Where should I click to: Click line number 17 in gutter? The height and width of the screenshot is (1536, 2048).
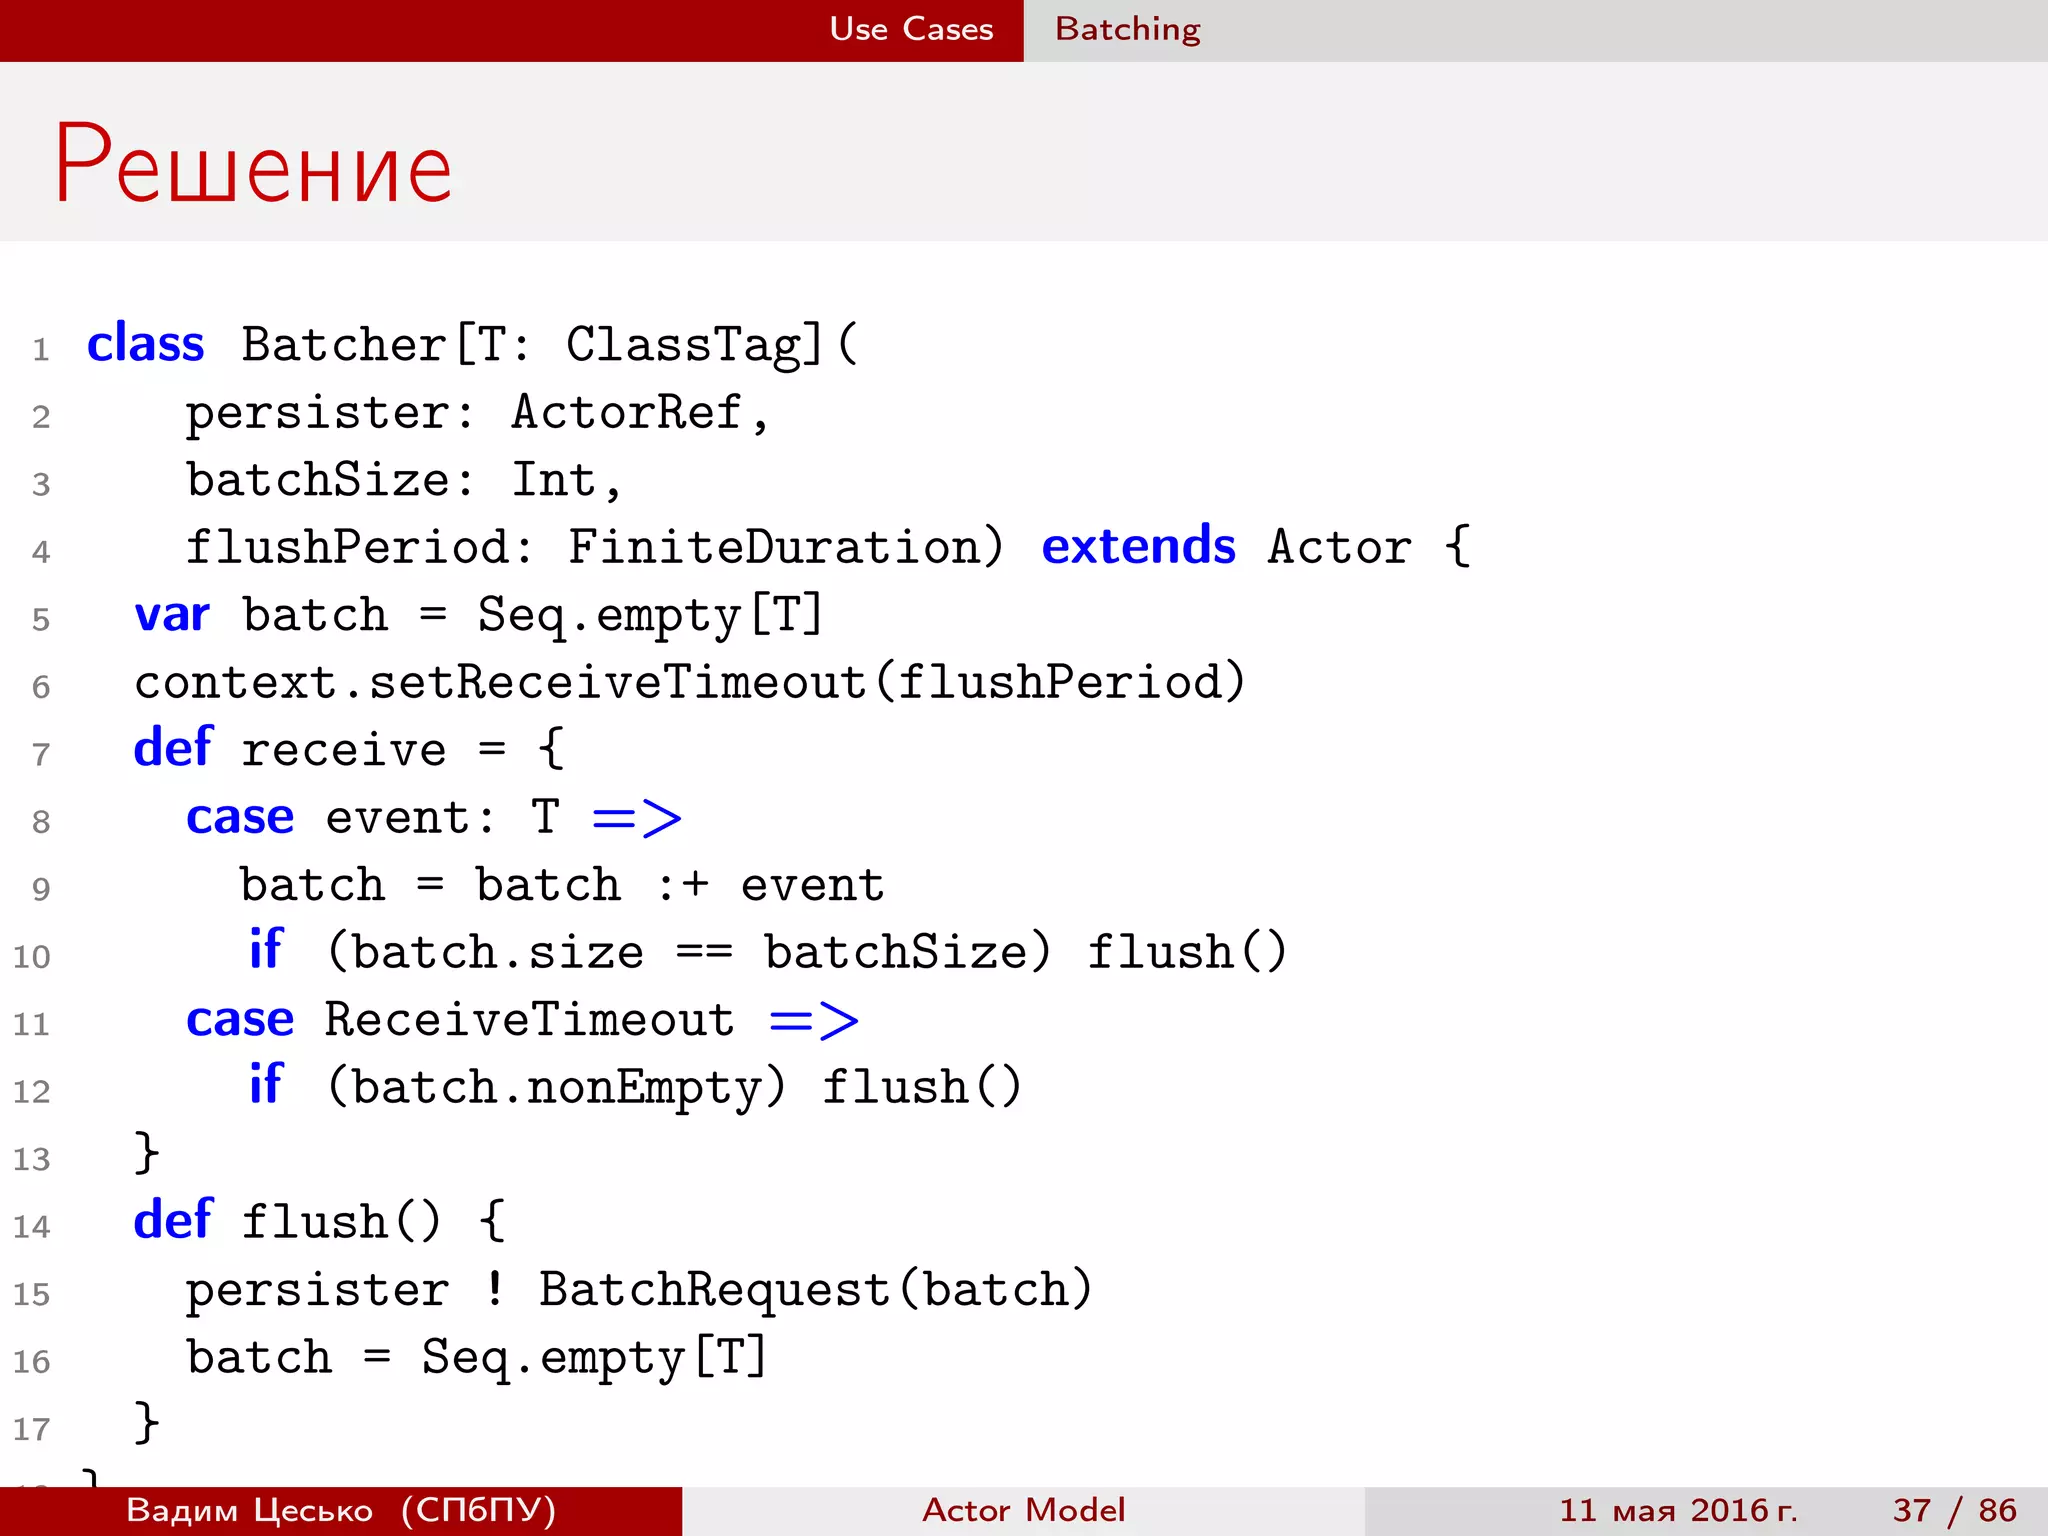point(32,1429)
